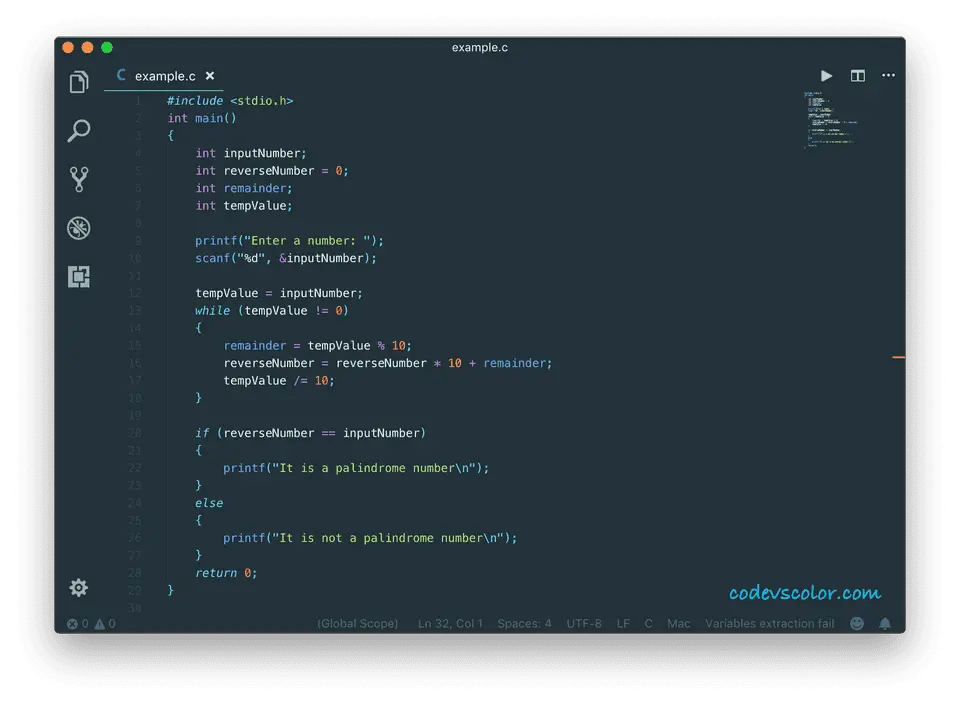Open errors and warnings count panel
This screenshot has height=705, width=960.
coord(91,623)
